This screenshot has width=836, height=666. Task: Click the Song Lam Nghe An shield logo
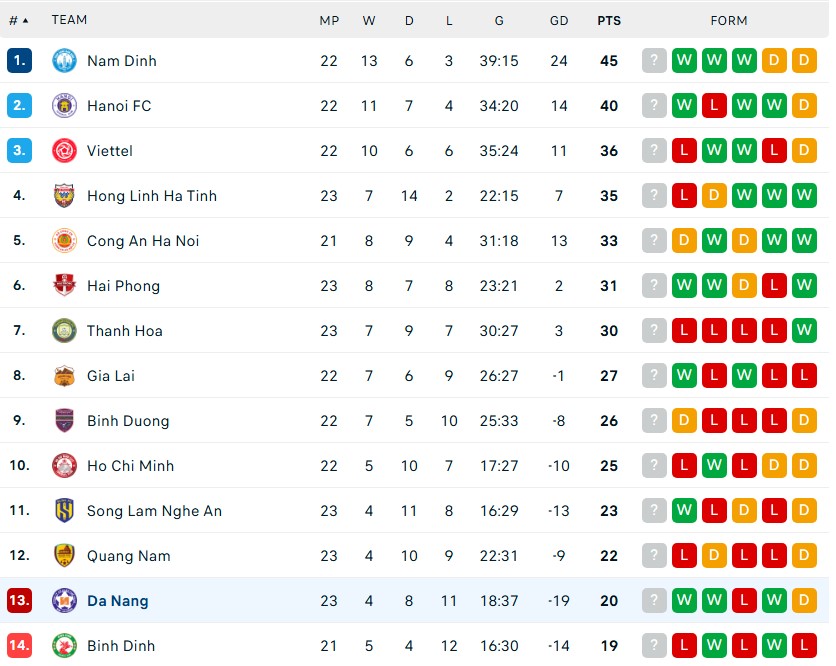65,510
